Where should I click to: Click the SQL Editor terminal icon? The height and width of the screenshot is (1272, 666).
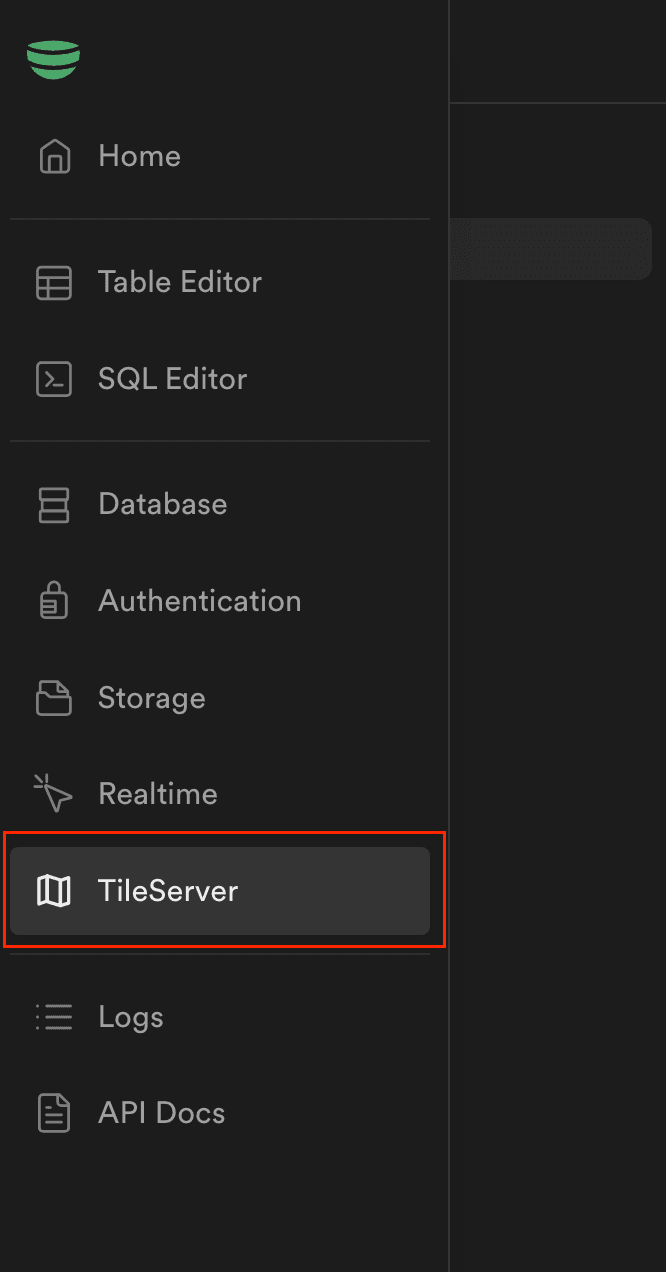(x=54, y=380)
